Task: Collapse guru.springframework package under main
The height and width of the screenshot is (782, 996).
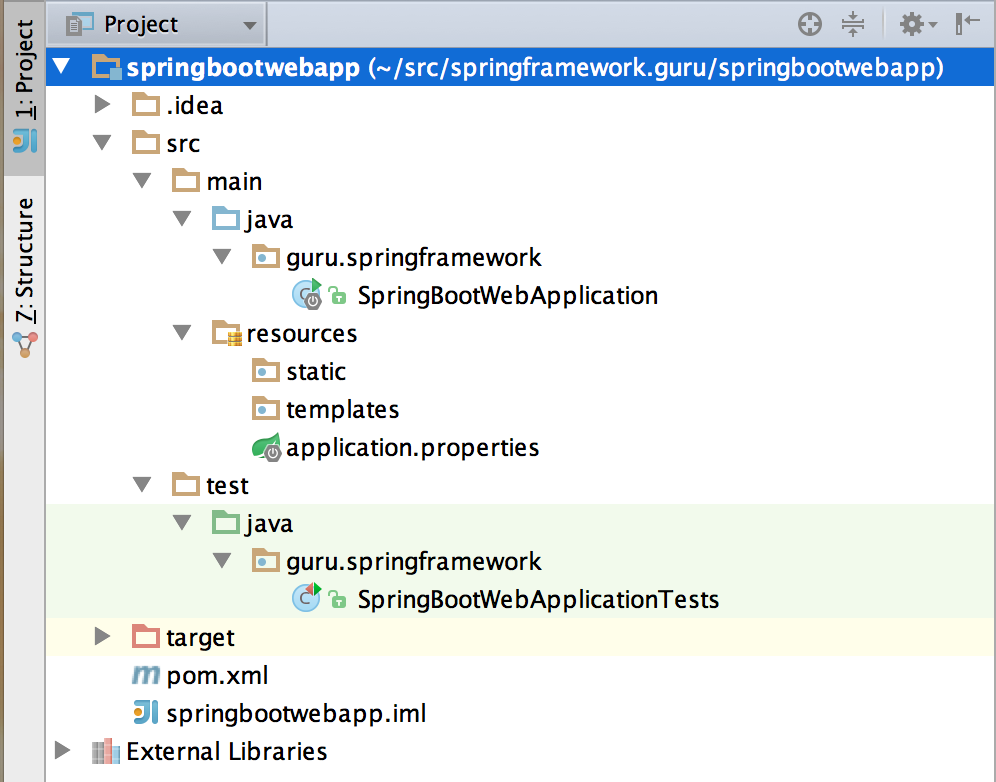Action: 222,257
